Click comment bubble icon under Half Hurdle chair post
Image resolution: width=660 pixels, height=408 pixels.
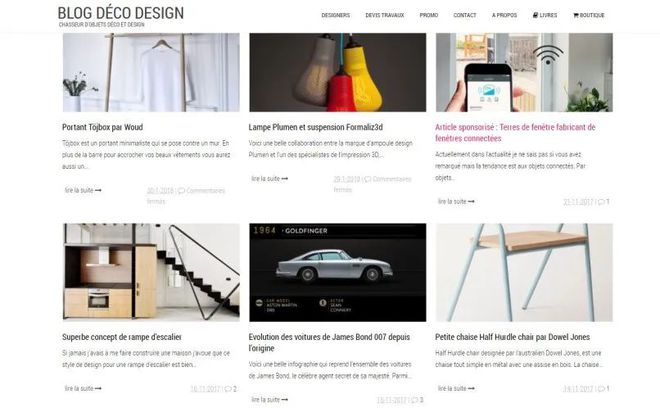601,389
